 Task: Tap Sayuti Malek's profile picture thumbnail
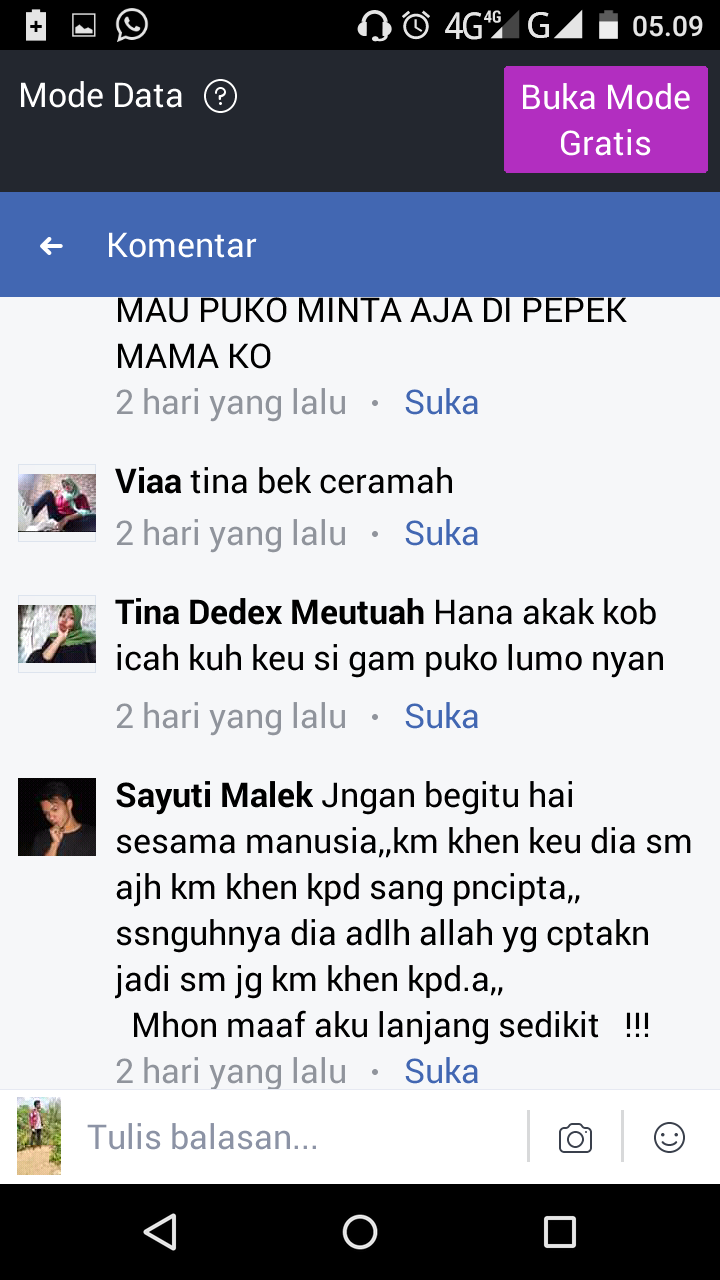coord(57,817)
